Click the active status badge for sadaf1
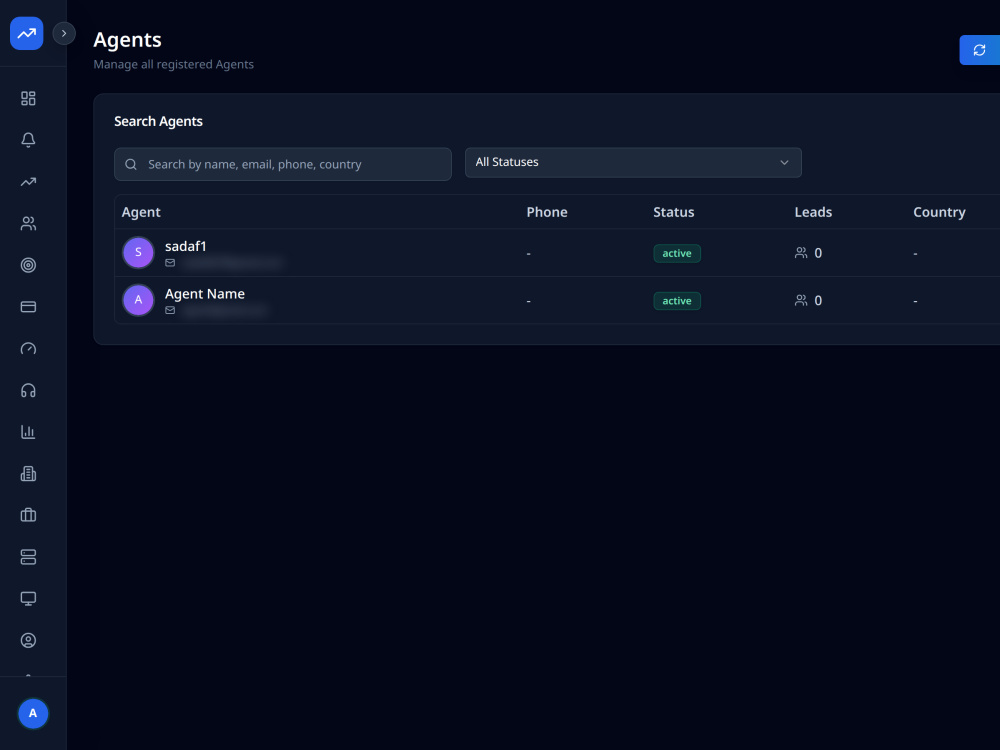The height and width of the screenshot is (750, 1000). pos(677,253)
